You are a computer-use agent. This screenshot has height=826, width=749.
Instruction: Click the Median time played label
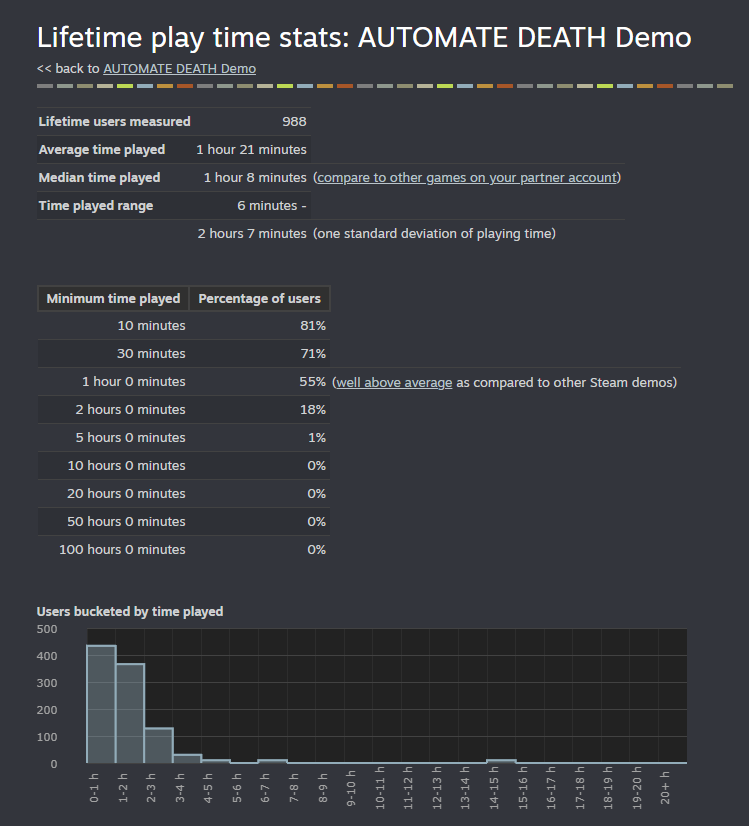point(99,178)
